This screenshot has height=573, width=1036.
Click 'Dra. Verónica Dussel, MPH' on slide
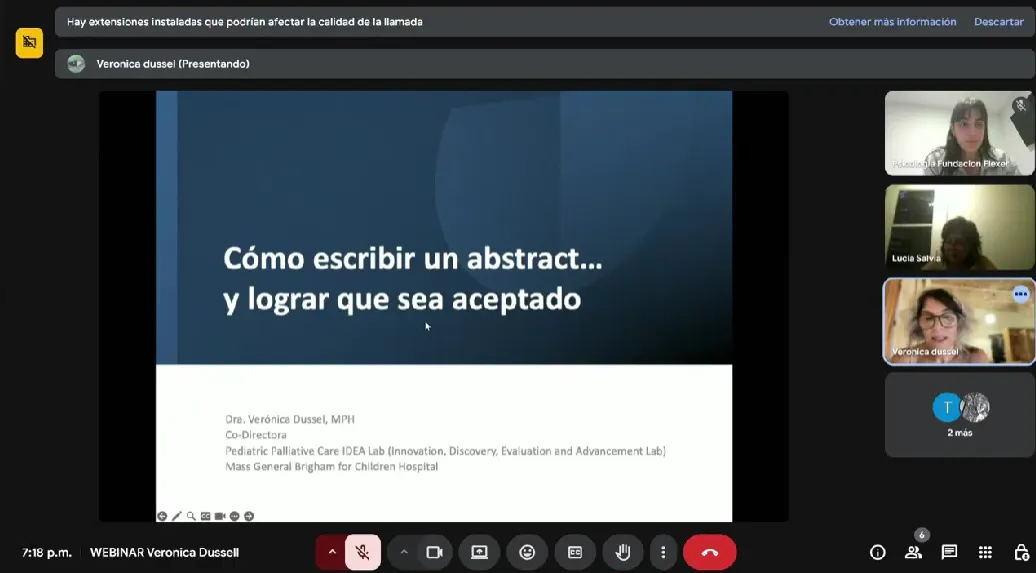click(290, 419)
